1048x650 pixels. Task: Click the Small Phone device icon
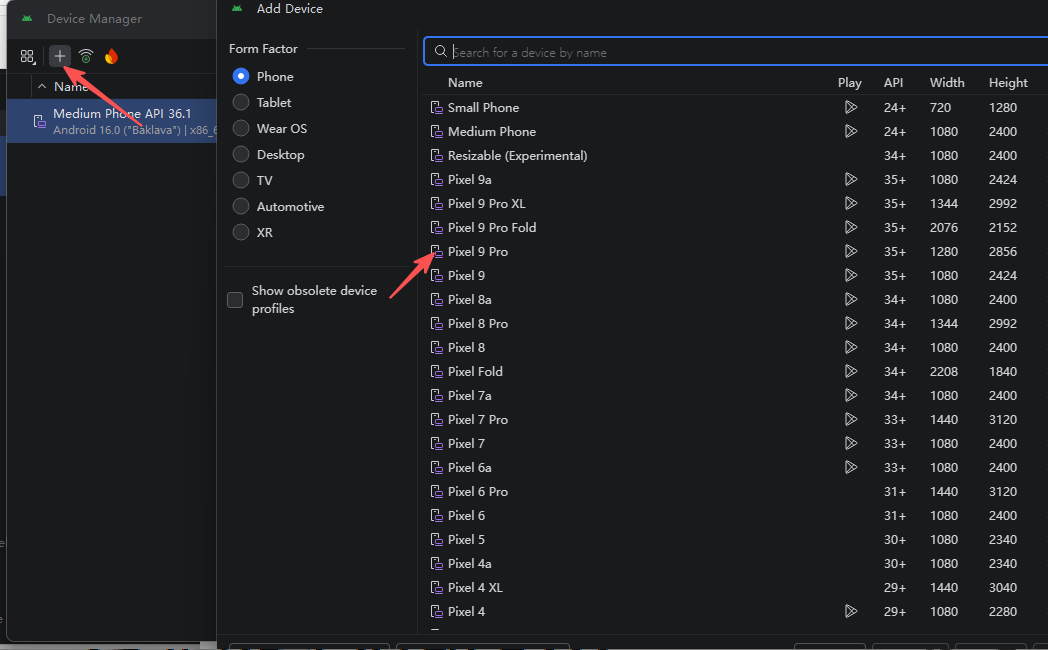click(436, 108)
